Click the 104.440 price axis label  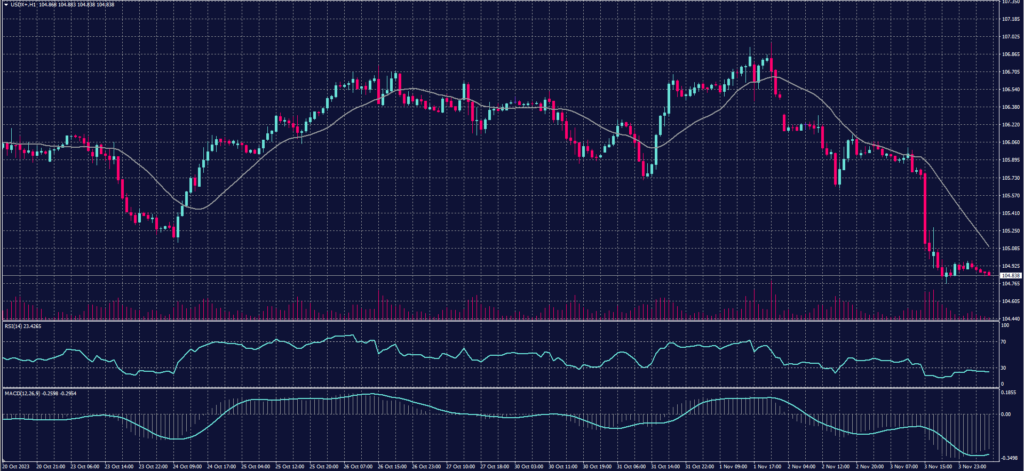coord(1009,318)
